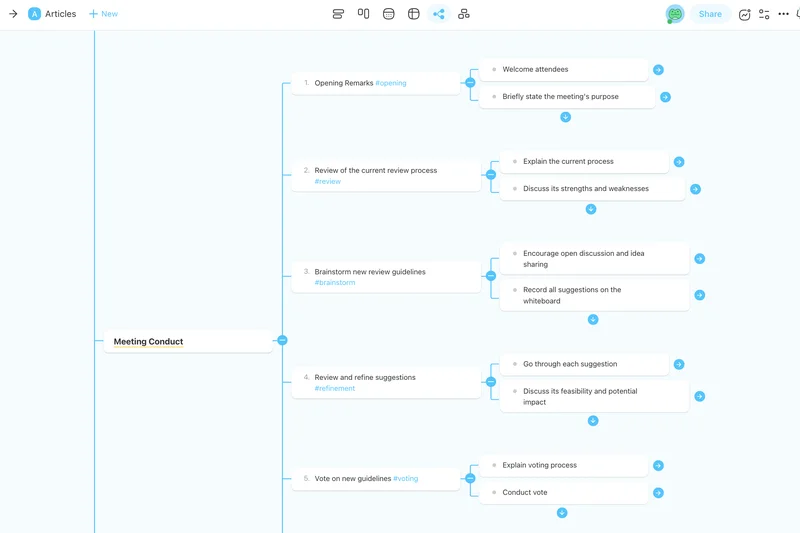
Task: Click the green frog user avatar
Action: click(675, 14)
